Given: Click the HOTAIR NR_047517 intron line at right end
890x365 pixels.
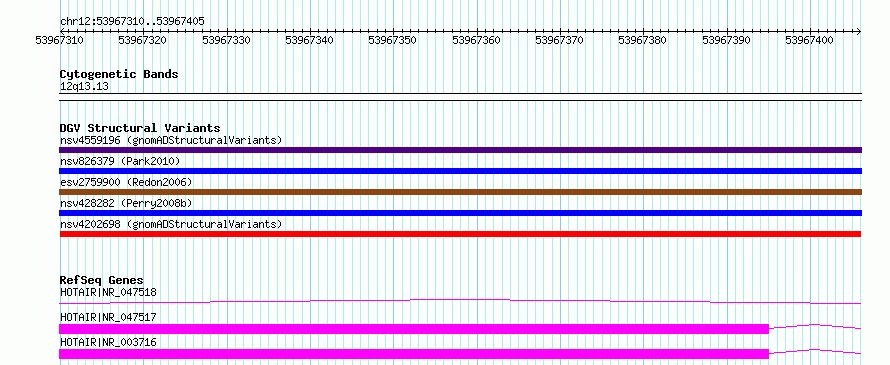Looking at the screenshot, I should tap(815, 326).
